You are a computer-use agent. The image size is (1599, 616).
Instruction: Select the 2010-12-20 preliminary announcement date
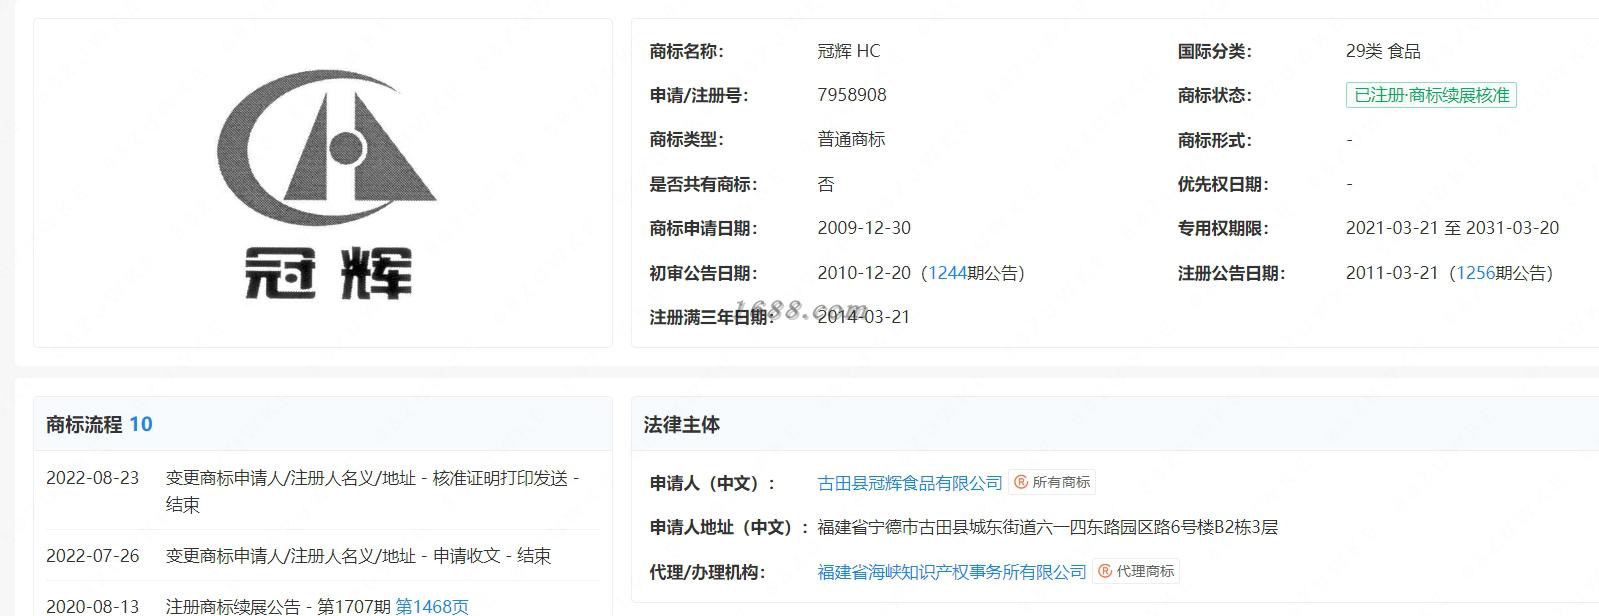864,273
